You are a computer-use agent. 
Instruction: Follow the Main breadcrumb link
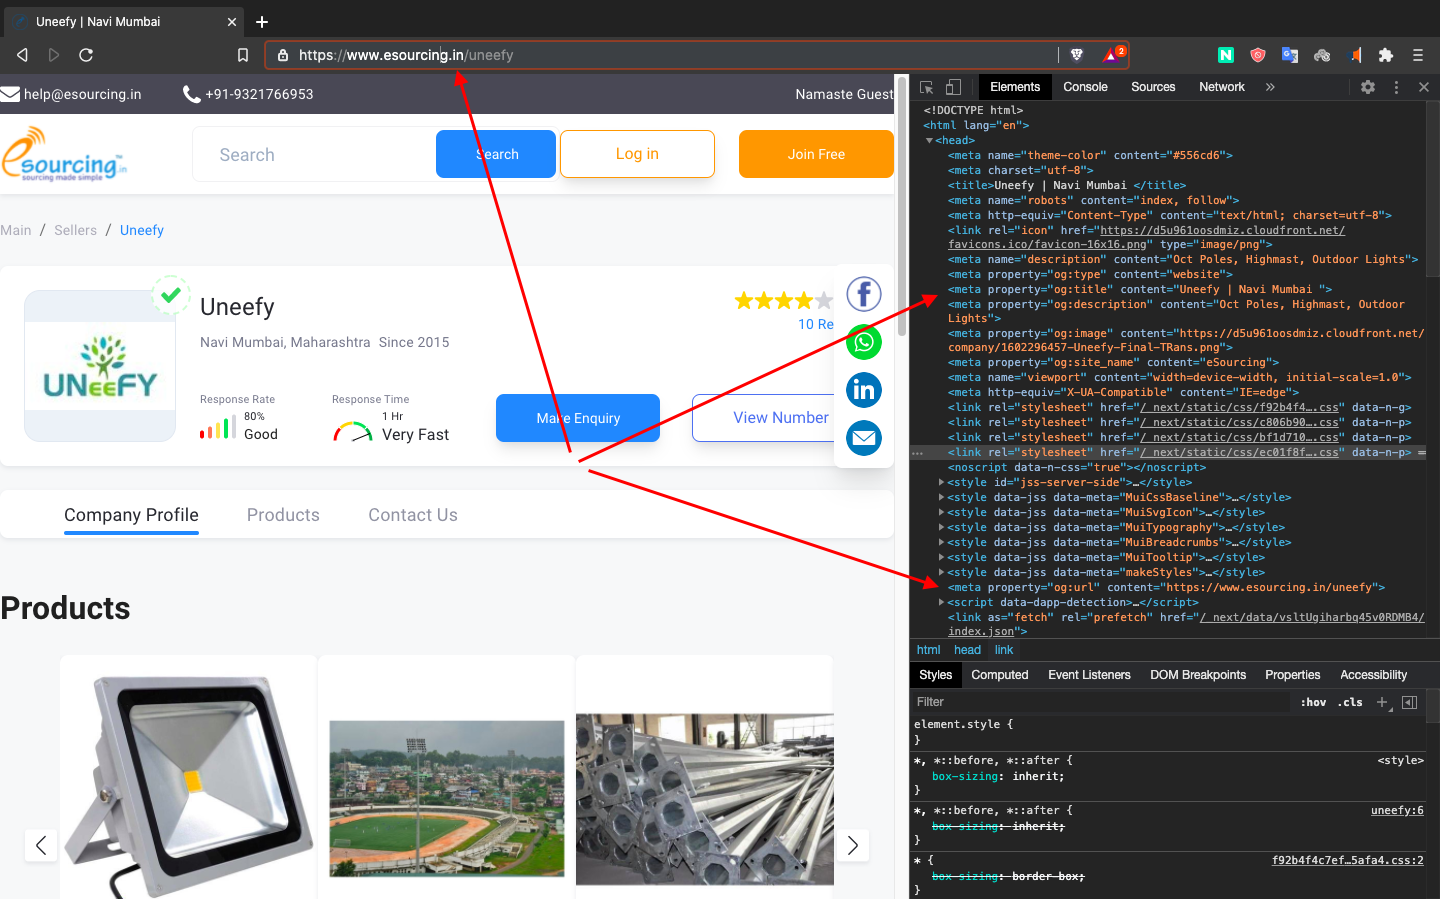click(x=16, y=230)
